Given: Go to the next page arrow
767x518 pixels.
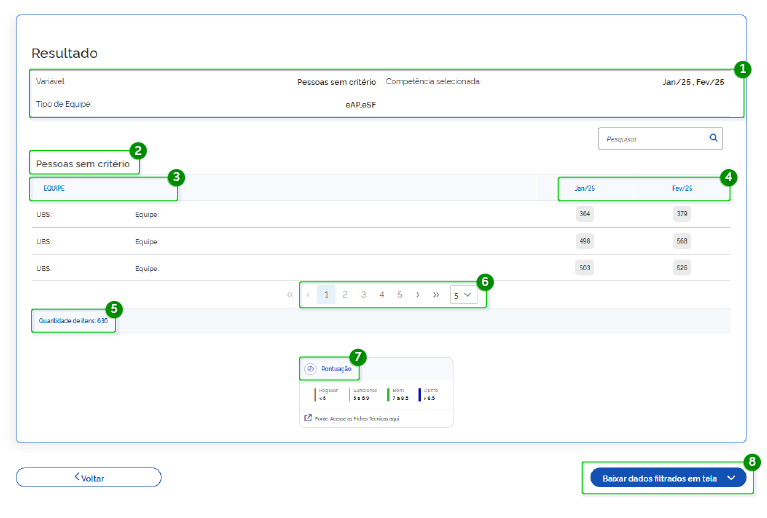Looking at the screenshot, I should (417, 295).
